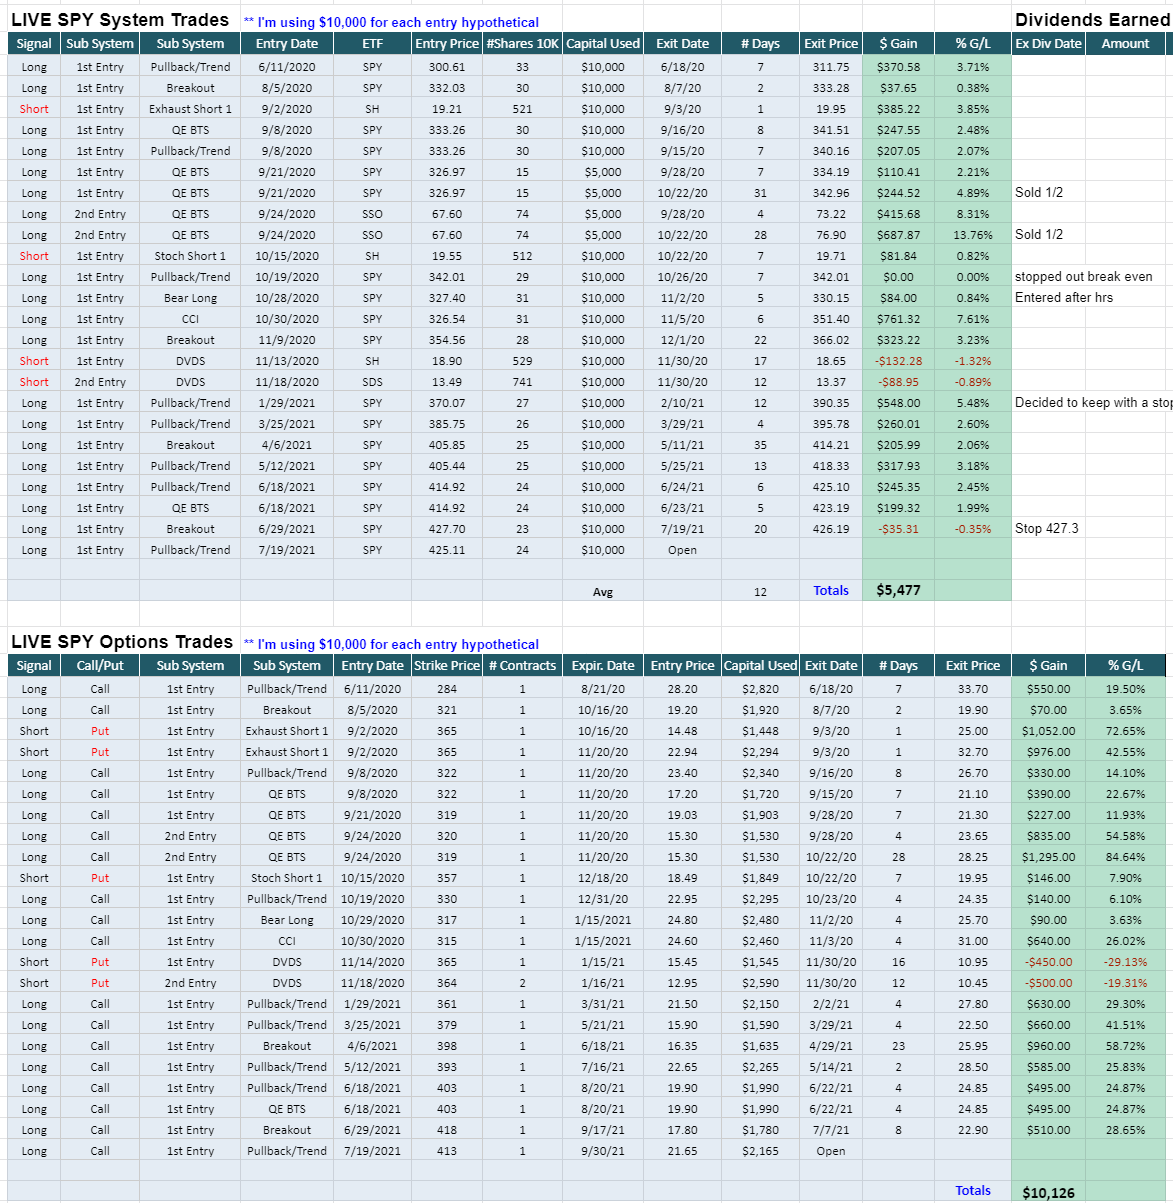Select the '-$35.31' loss cell

click(x=898, y=529)
